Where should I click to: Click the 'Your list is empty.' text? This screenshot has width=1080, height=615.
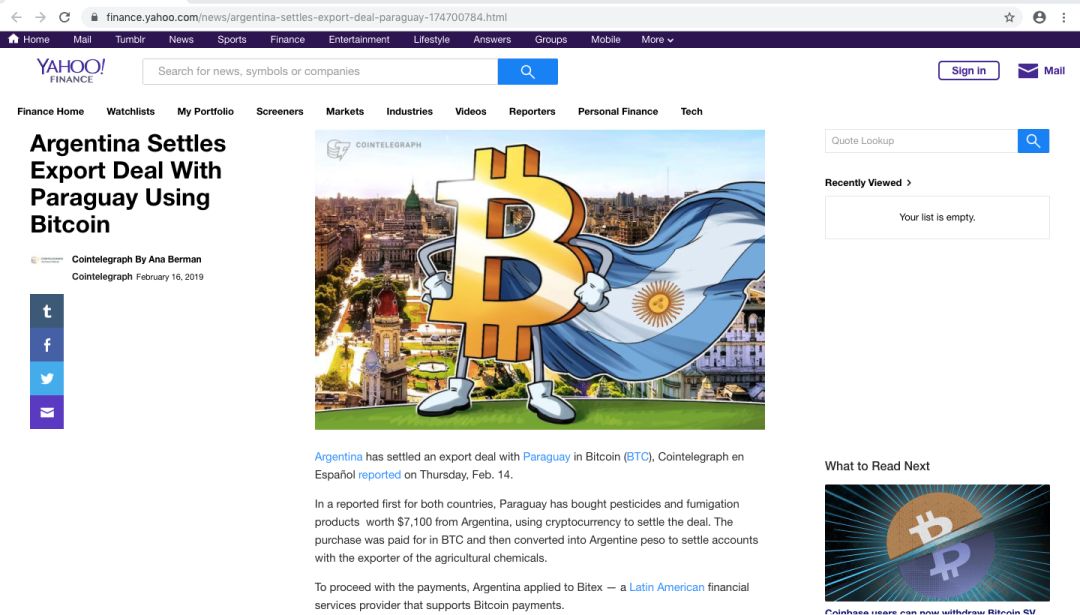[937, 217]
